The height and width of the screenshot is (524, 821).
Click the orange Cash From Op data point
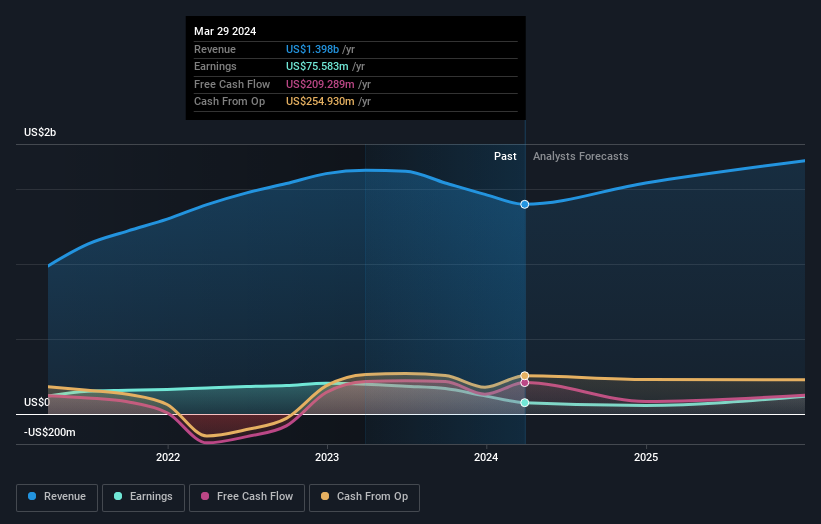pyautogui.click(x=525, y=376)
